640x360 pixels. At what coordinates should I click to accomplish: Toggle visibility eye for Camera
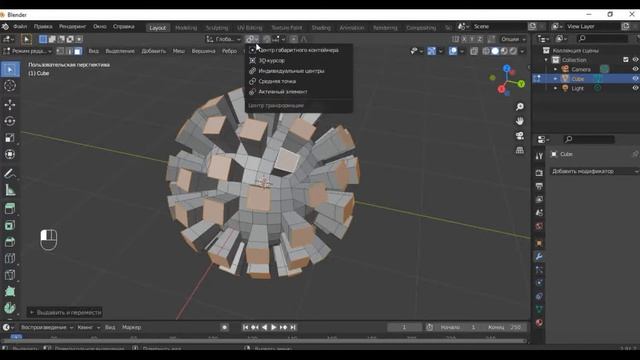(636, 69)
